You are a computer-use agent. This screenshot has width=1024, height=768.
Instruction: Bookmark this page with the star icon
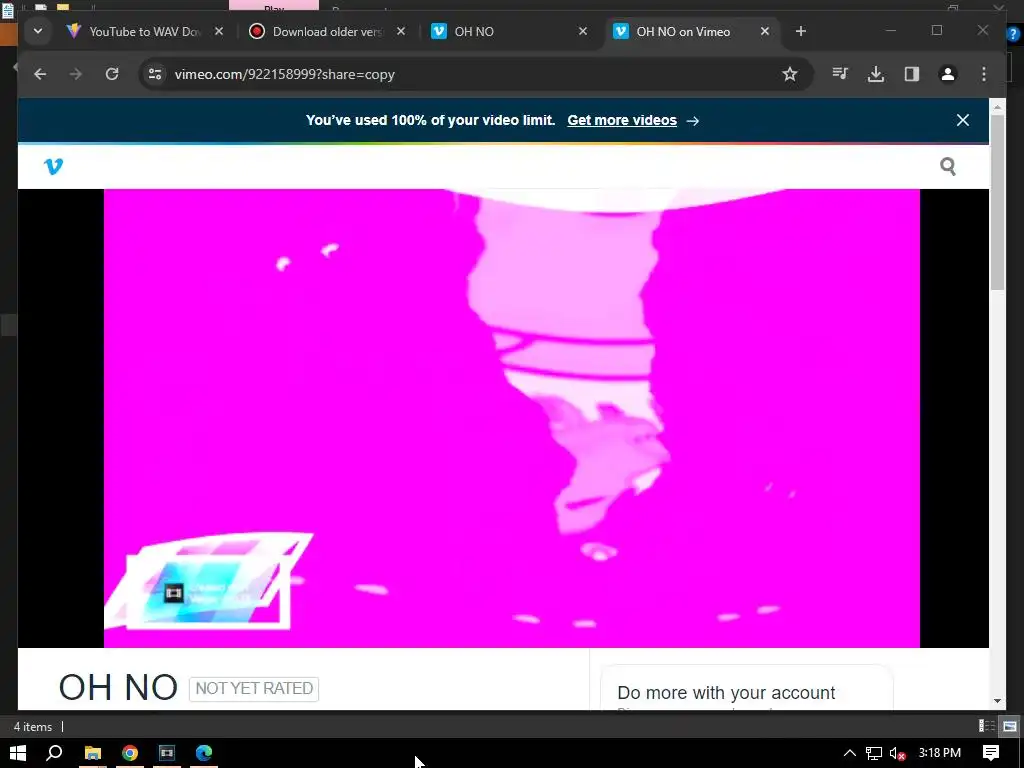(790, 74)
